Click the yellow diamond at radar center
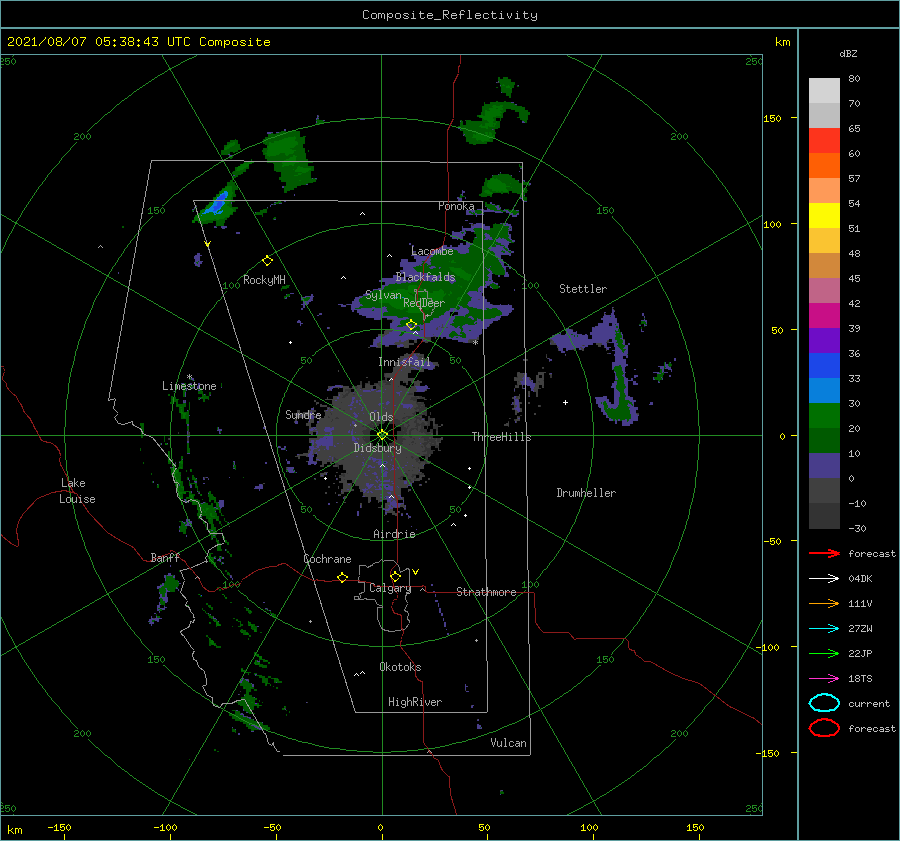This screenshot has width=900, height=841. [x=382, y=435]
